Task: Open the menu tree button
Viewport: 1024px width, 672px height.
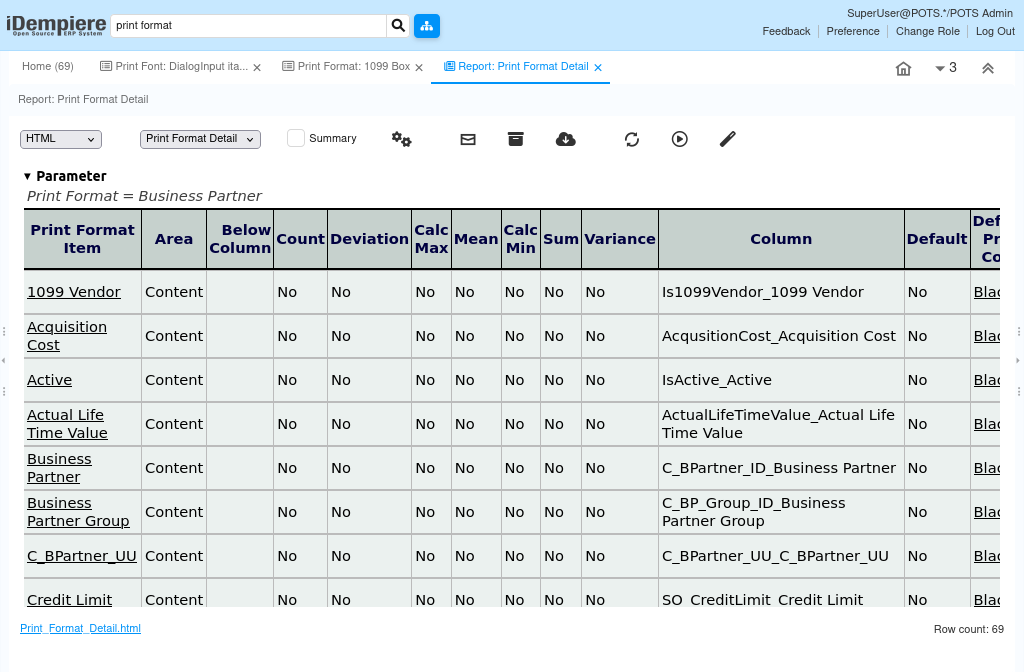Action: point(426,25)
